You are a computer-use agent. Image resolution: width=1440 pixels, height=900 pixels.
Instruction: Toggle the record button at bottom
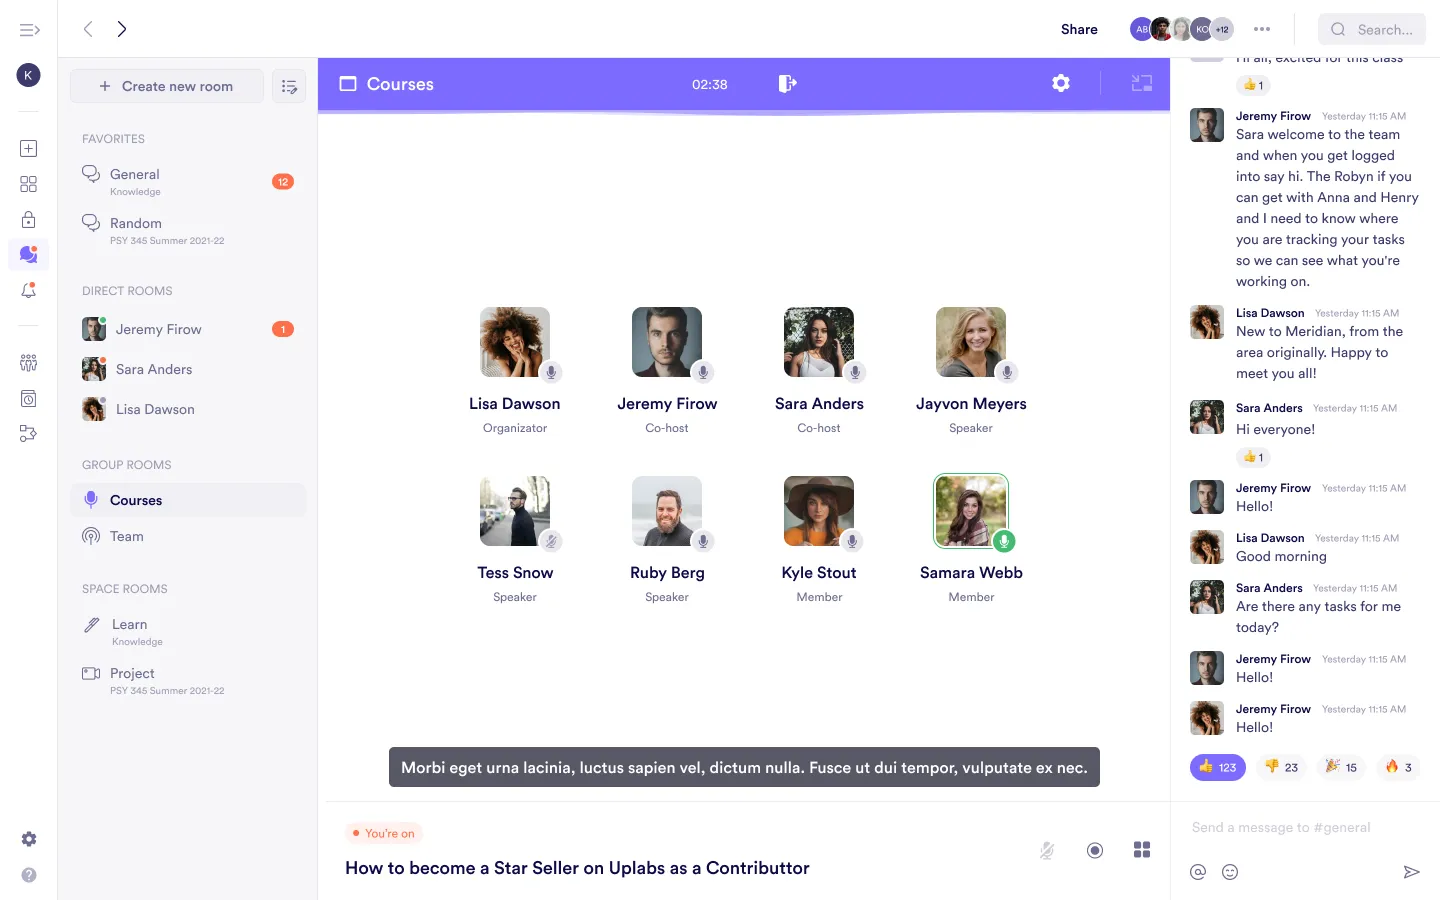1095,850
